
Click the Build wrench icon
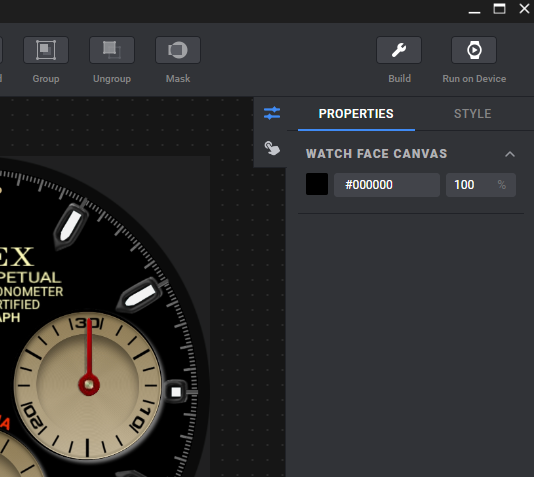pyautogui.click(x=399, y=50)
